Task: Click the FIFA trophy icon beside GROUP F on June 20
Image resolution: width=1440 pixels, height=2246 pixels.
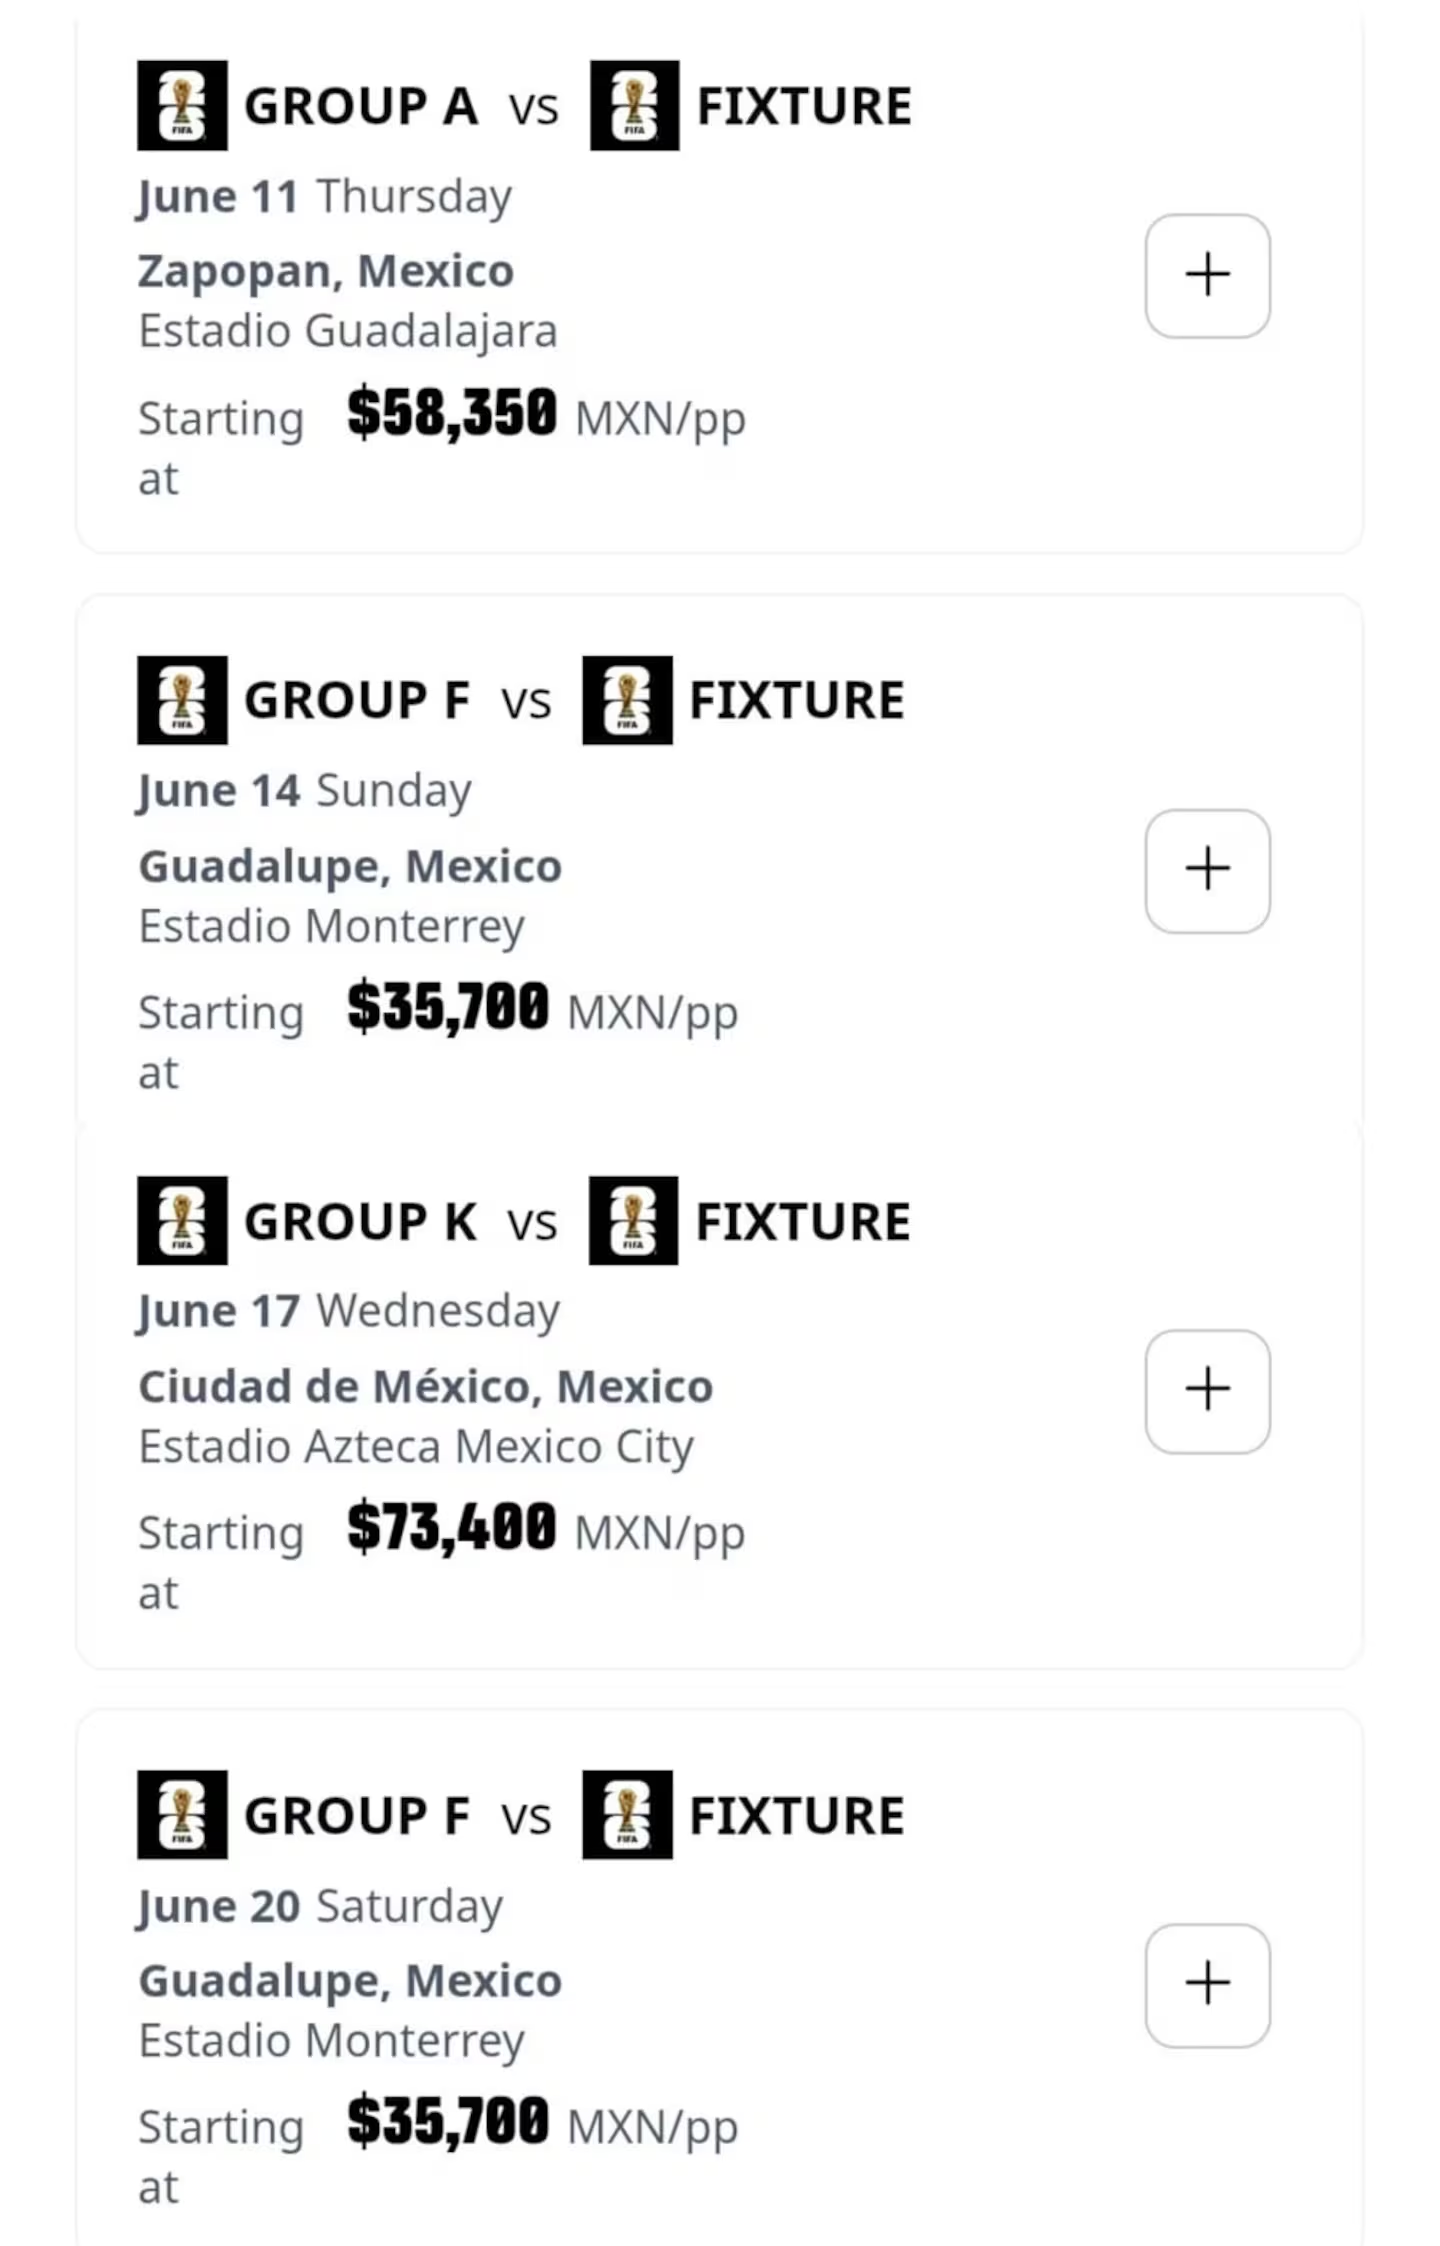Action: (x=182, y=1814)
